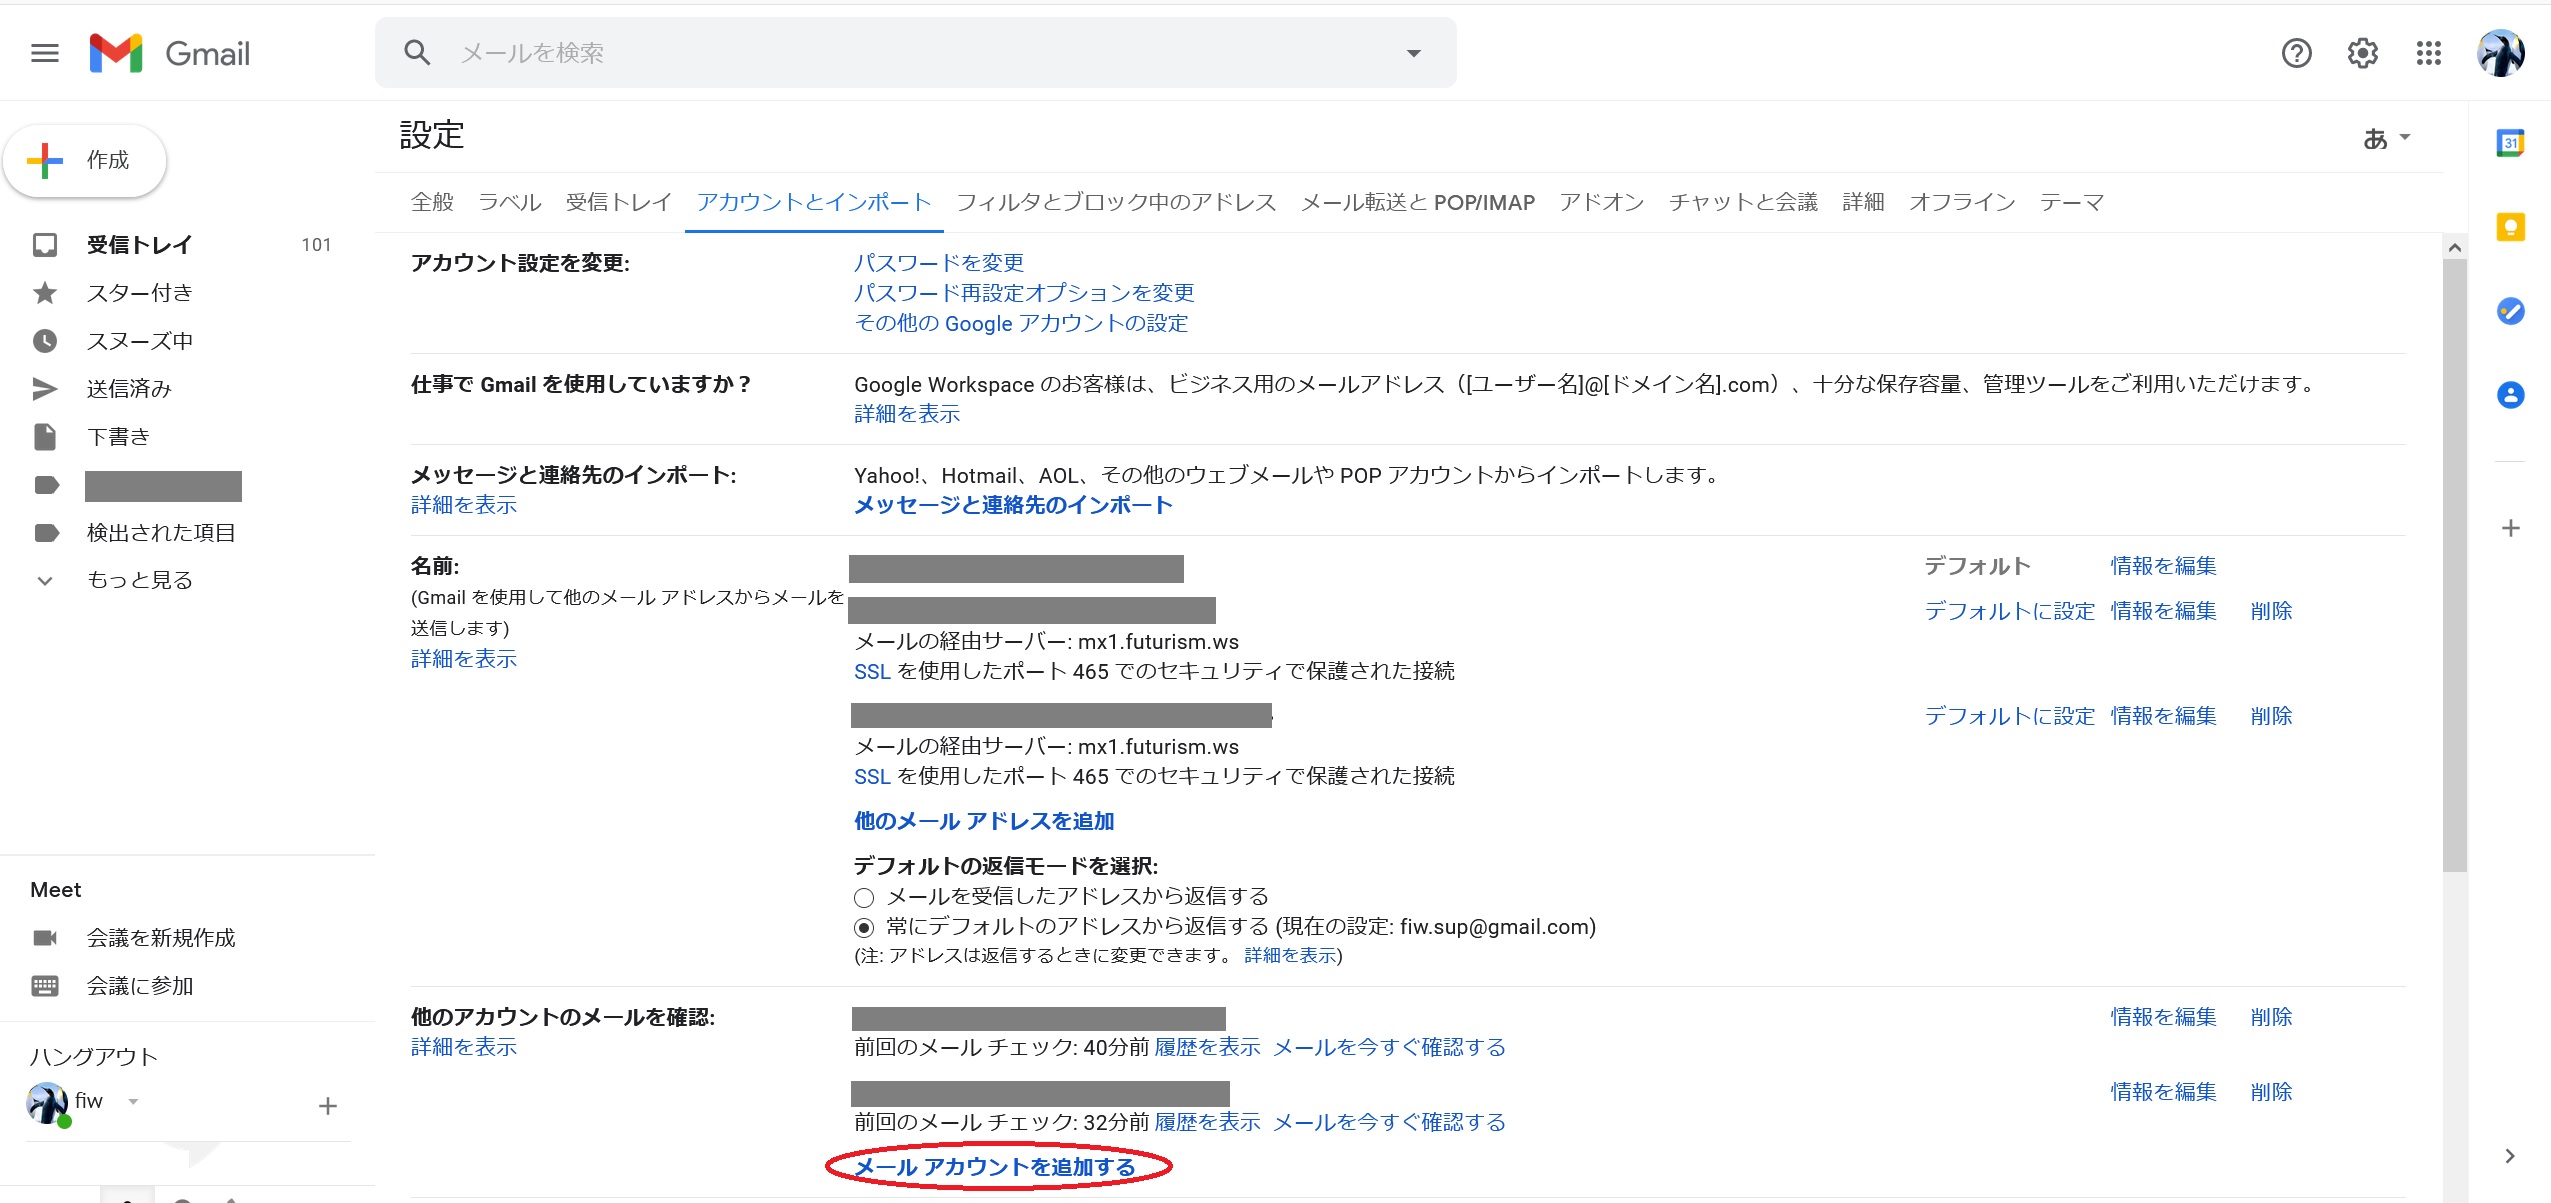Screen dimensions: 2551x1203
Task: Click the settings gear icon
Action: tap(2362, 53)
